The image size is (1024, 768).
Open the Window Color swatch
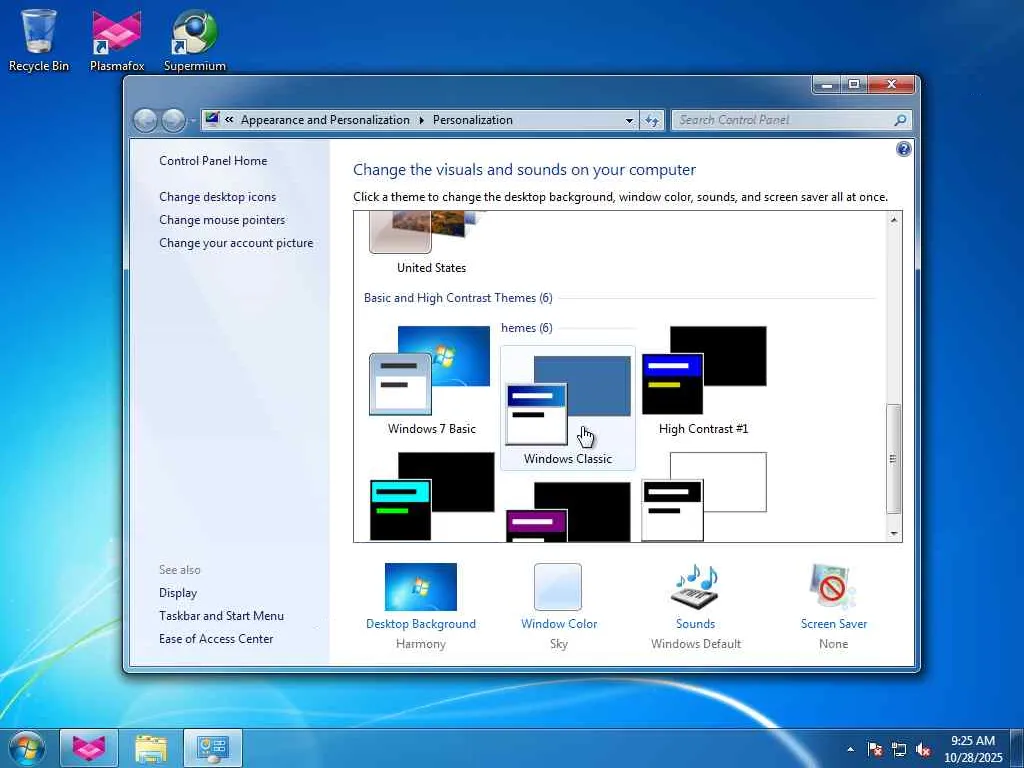pyautogui.click(x=558, y=586)
